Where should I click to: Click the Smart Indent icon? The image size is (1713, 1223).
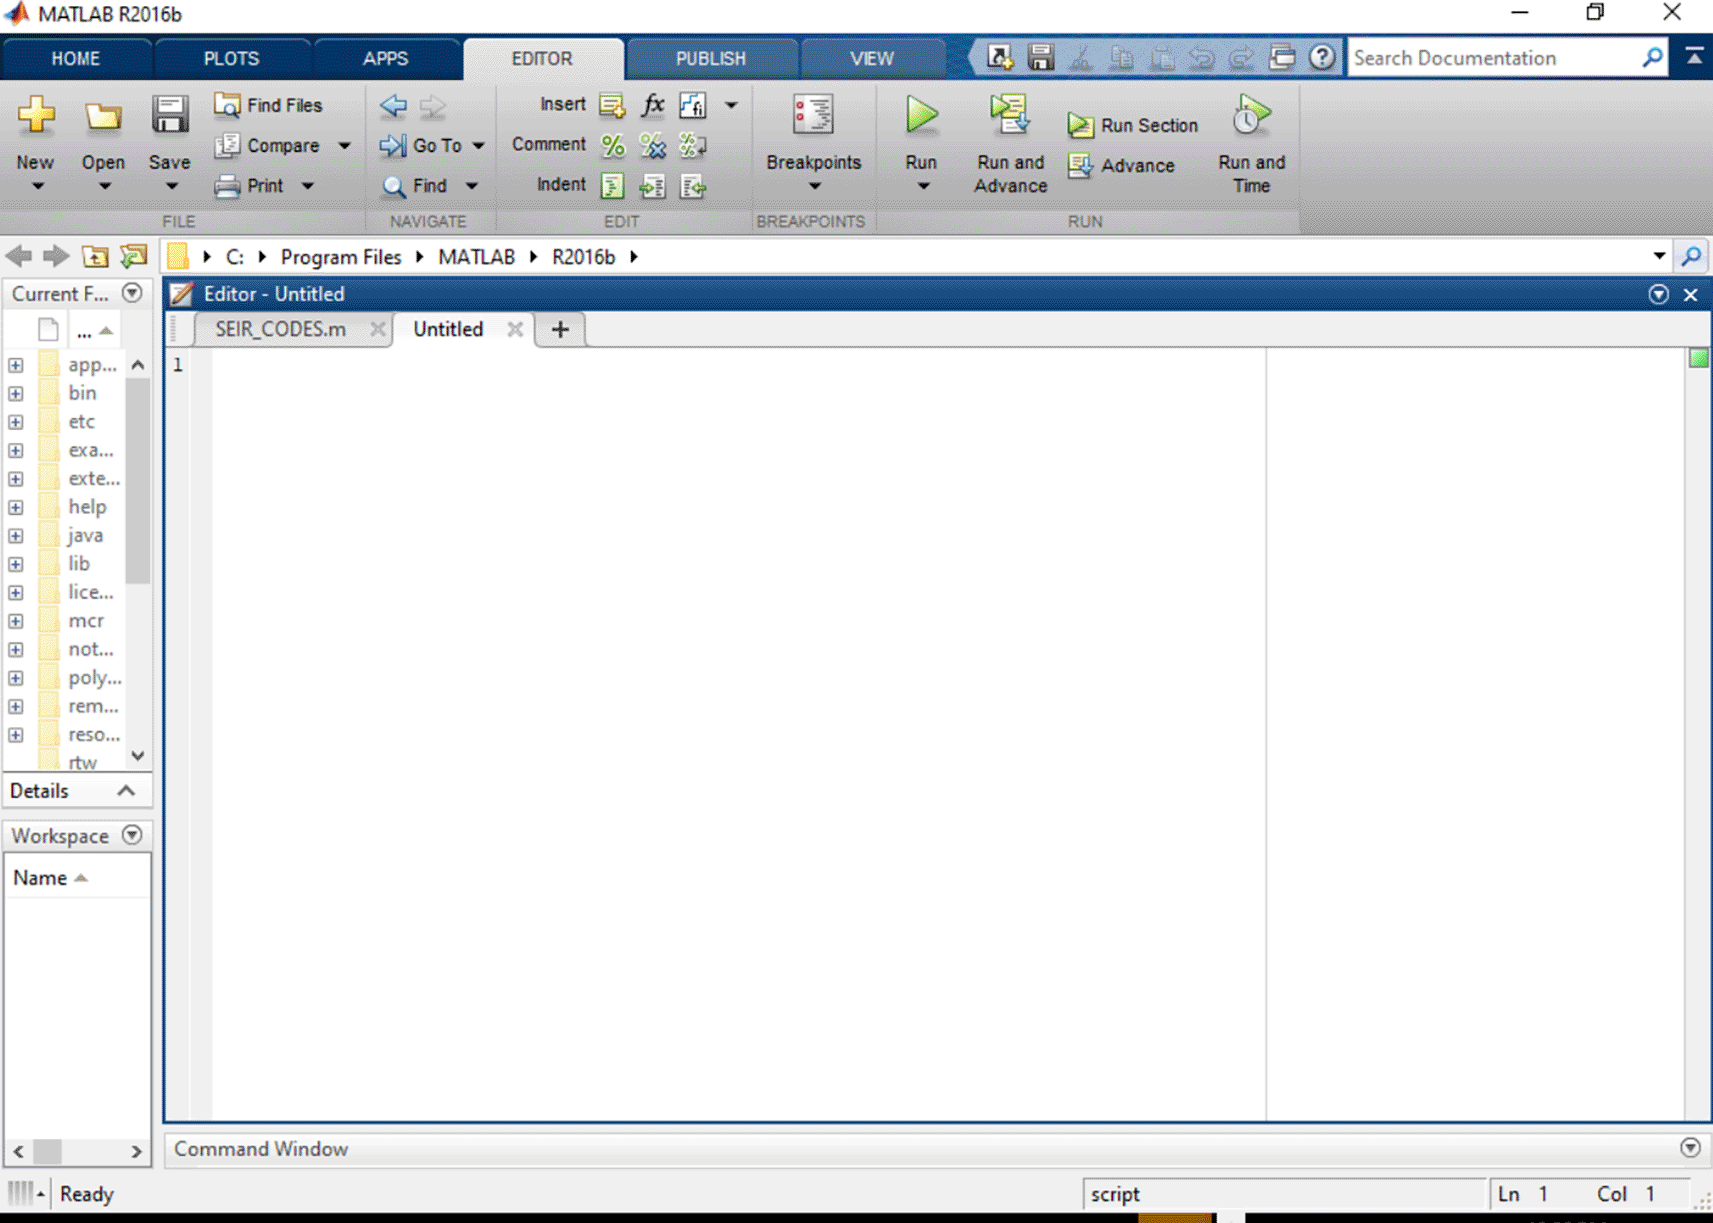[x=612, y=186]
